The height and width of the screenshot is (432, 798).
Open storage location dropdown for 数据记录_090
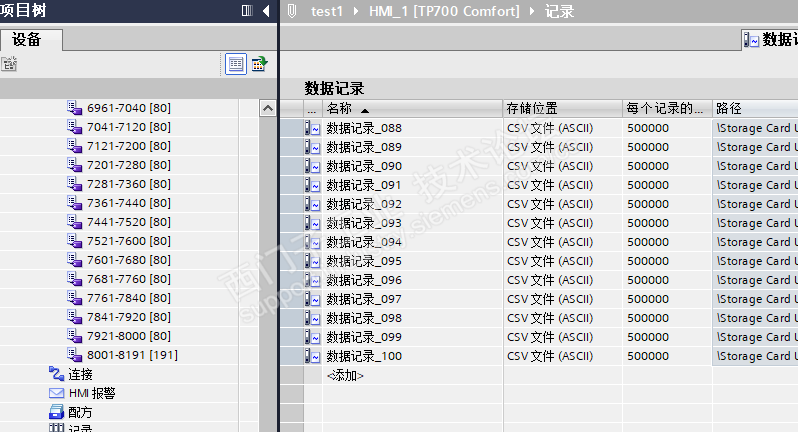[x=562, y=166]
